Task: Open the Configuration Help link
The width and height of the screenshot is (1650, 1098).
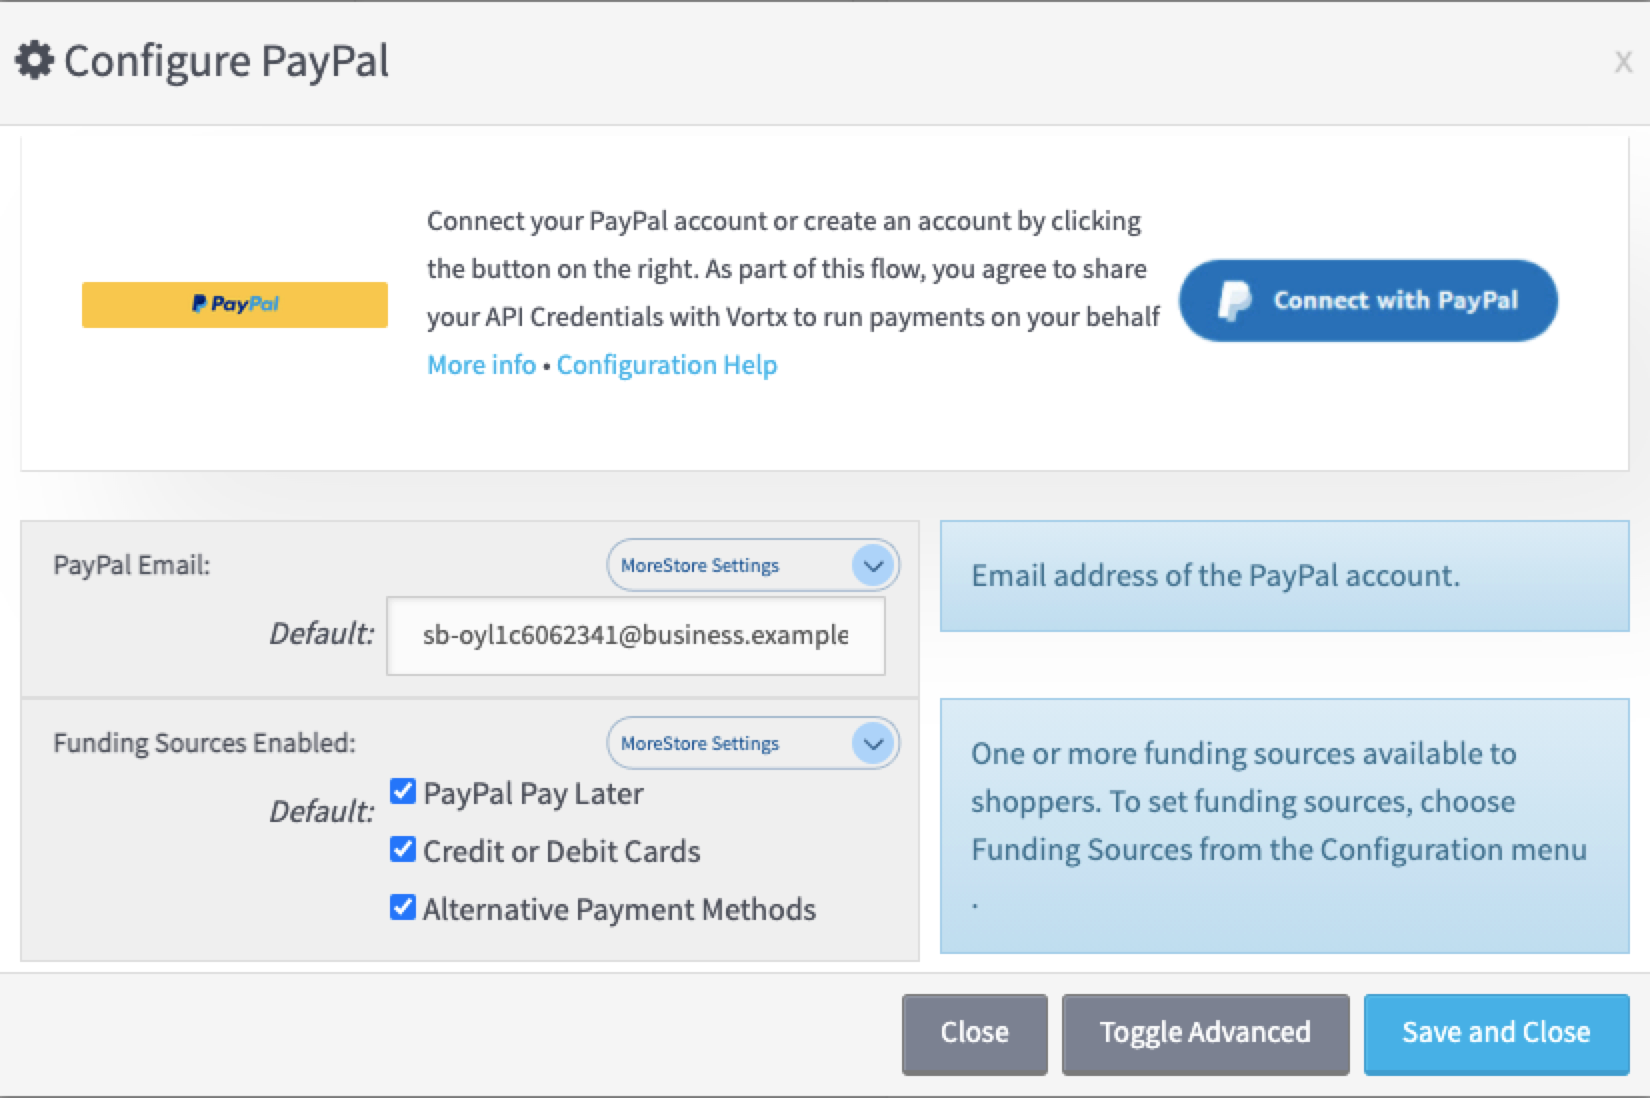Action: 667,365
